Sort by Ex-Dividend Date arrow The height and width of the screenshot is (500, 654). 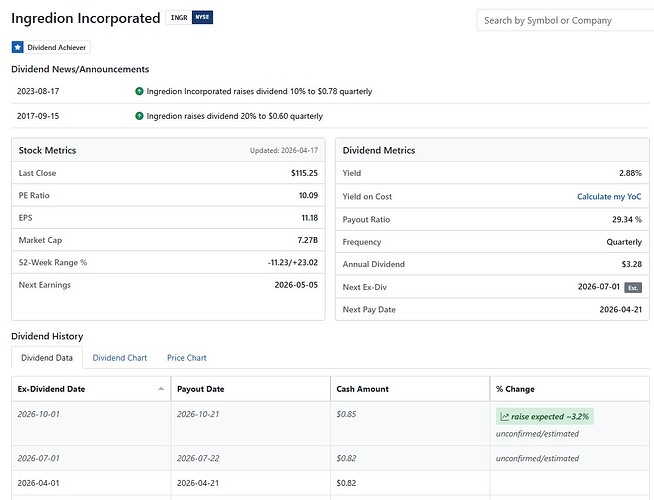click(161, 389)
